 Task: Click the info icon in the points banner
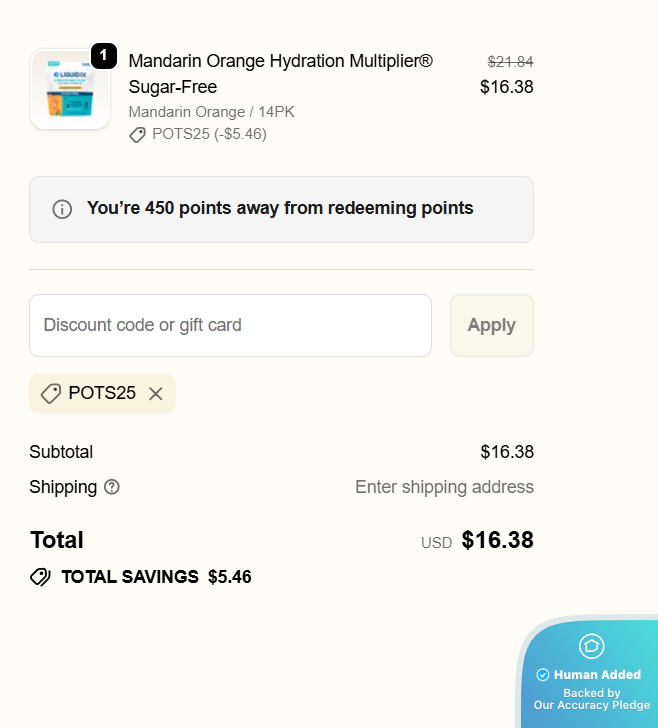(62, 209)
